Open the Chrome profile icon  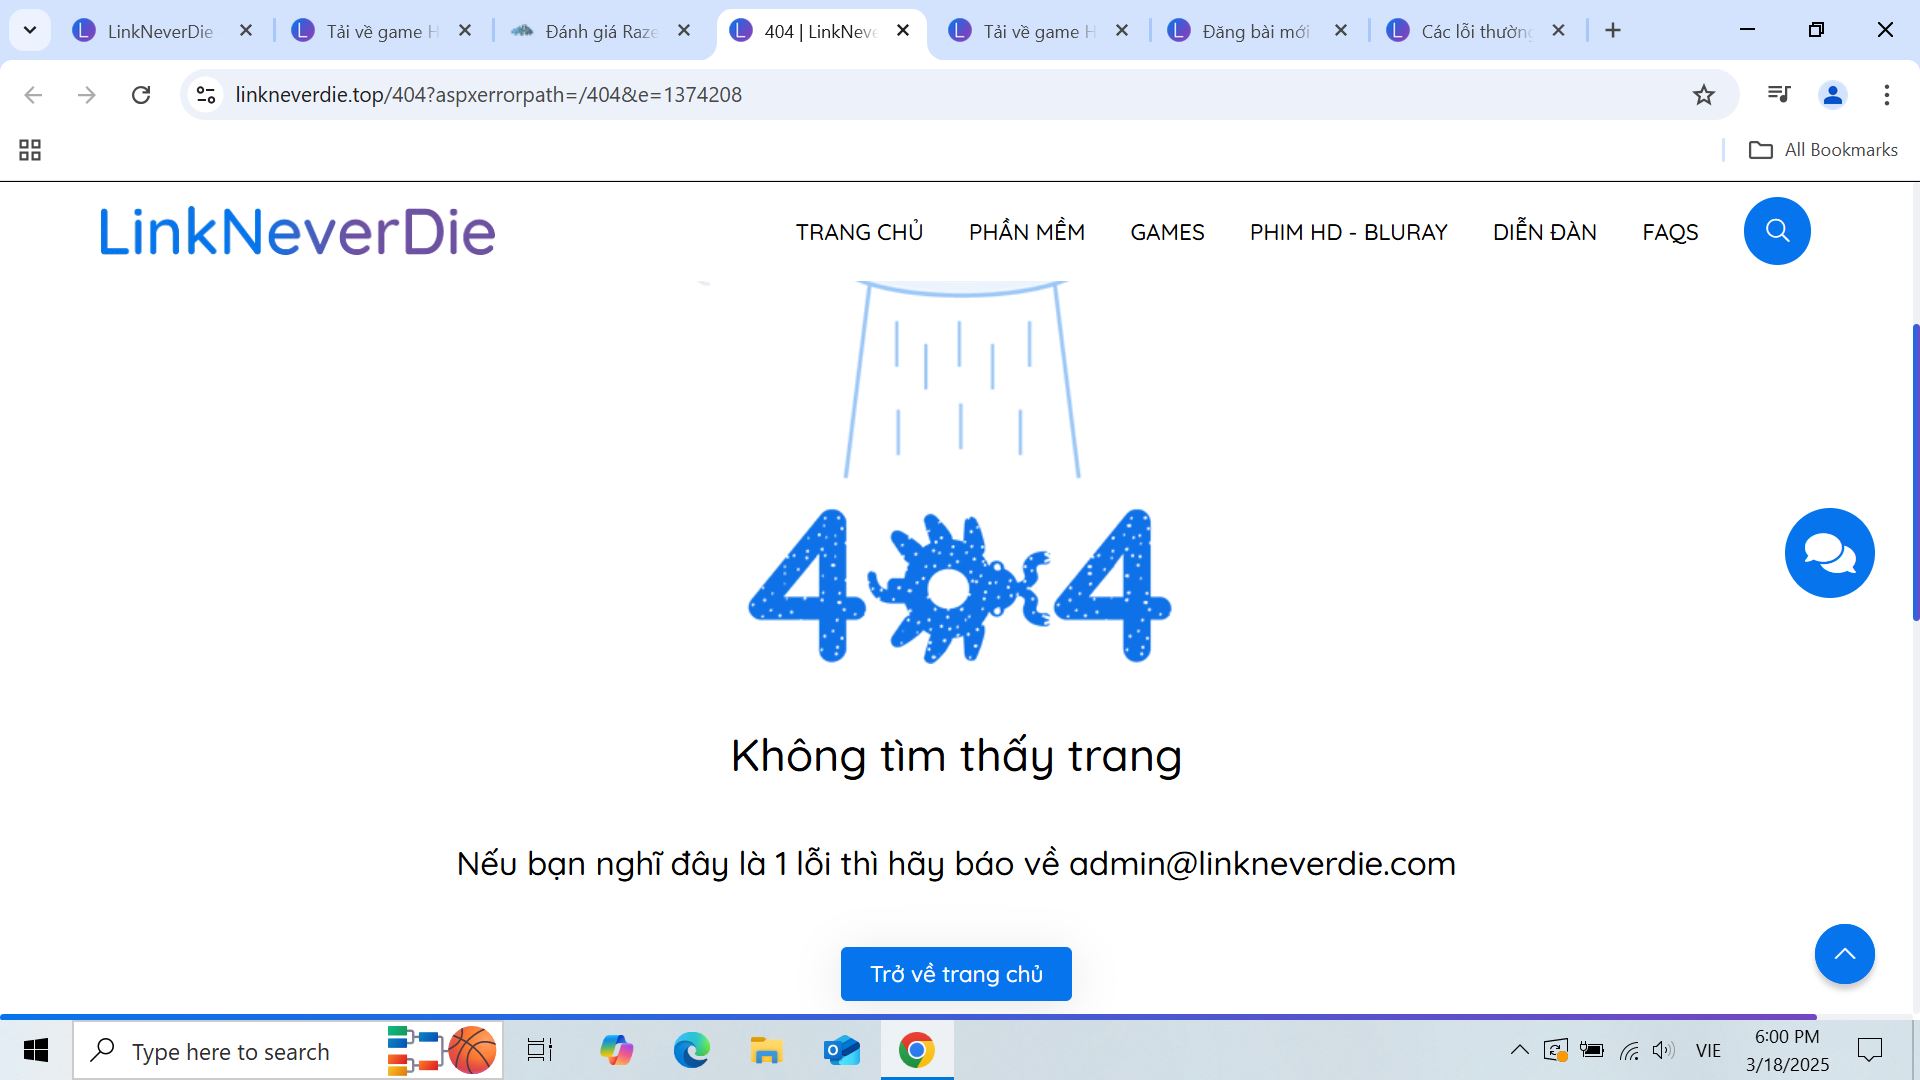coord(1831,95)
